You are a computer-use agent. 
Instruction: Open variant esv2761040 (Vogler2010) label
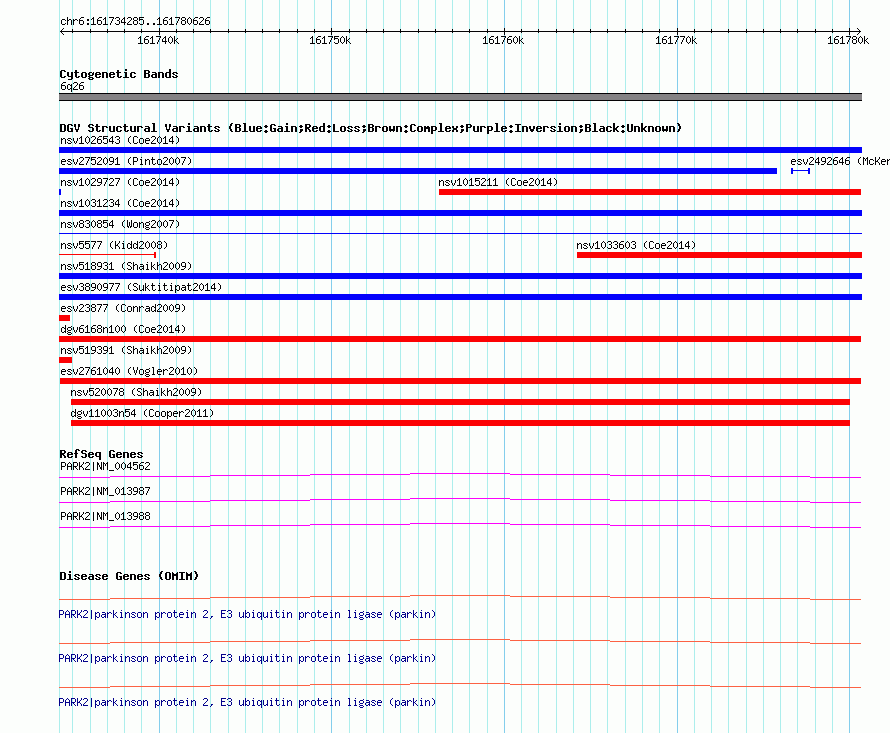[x=129, y=371]
